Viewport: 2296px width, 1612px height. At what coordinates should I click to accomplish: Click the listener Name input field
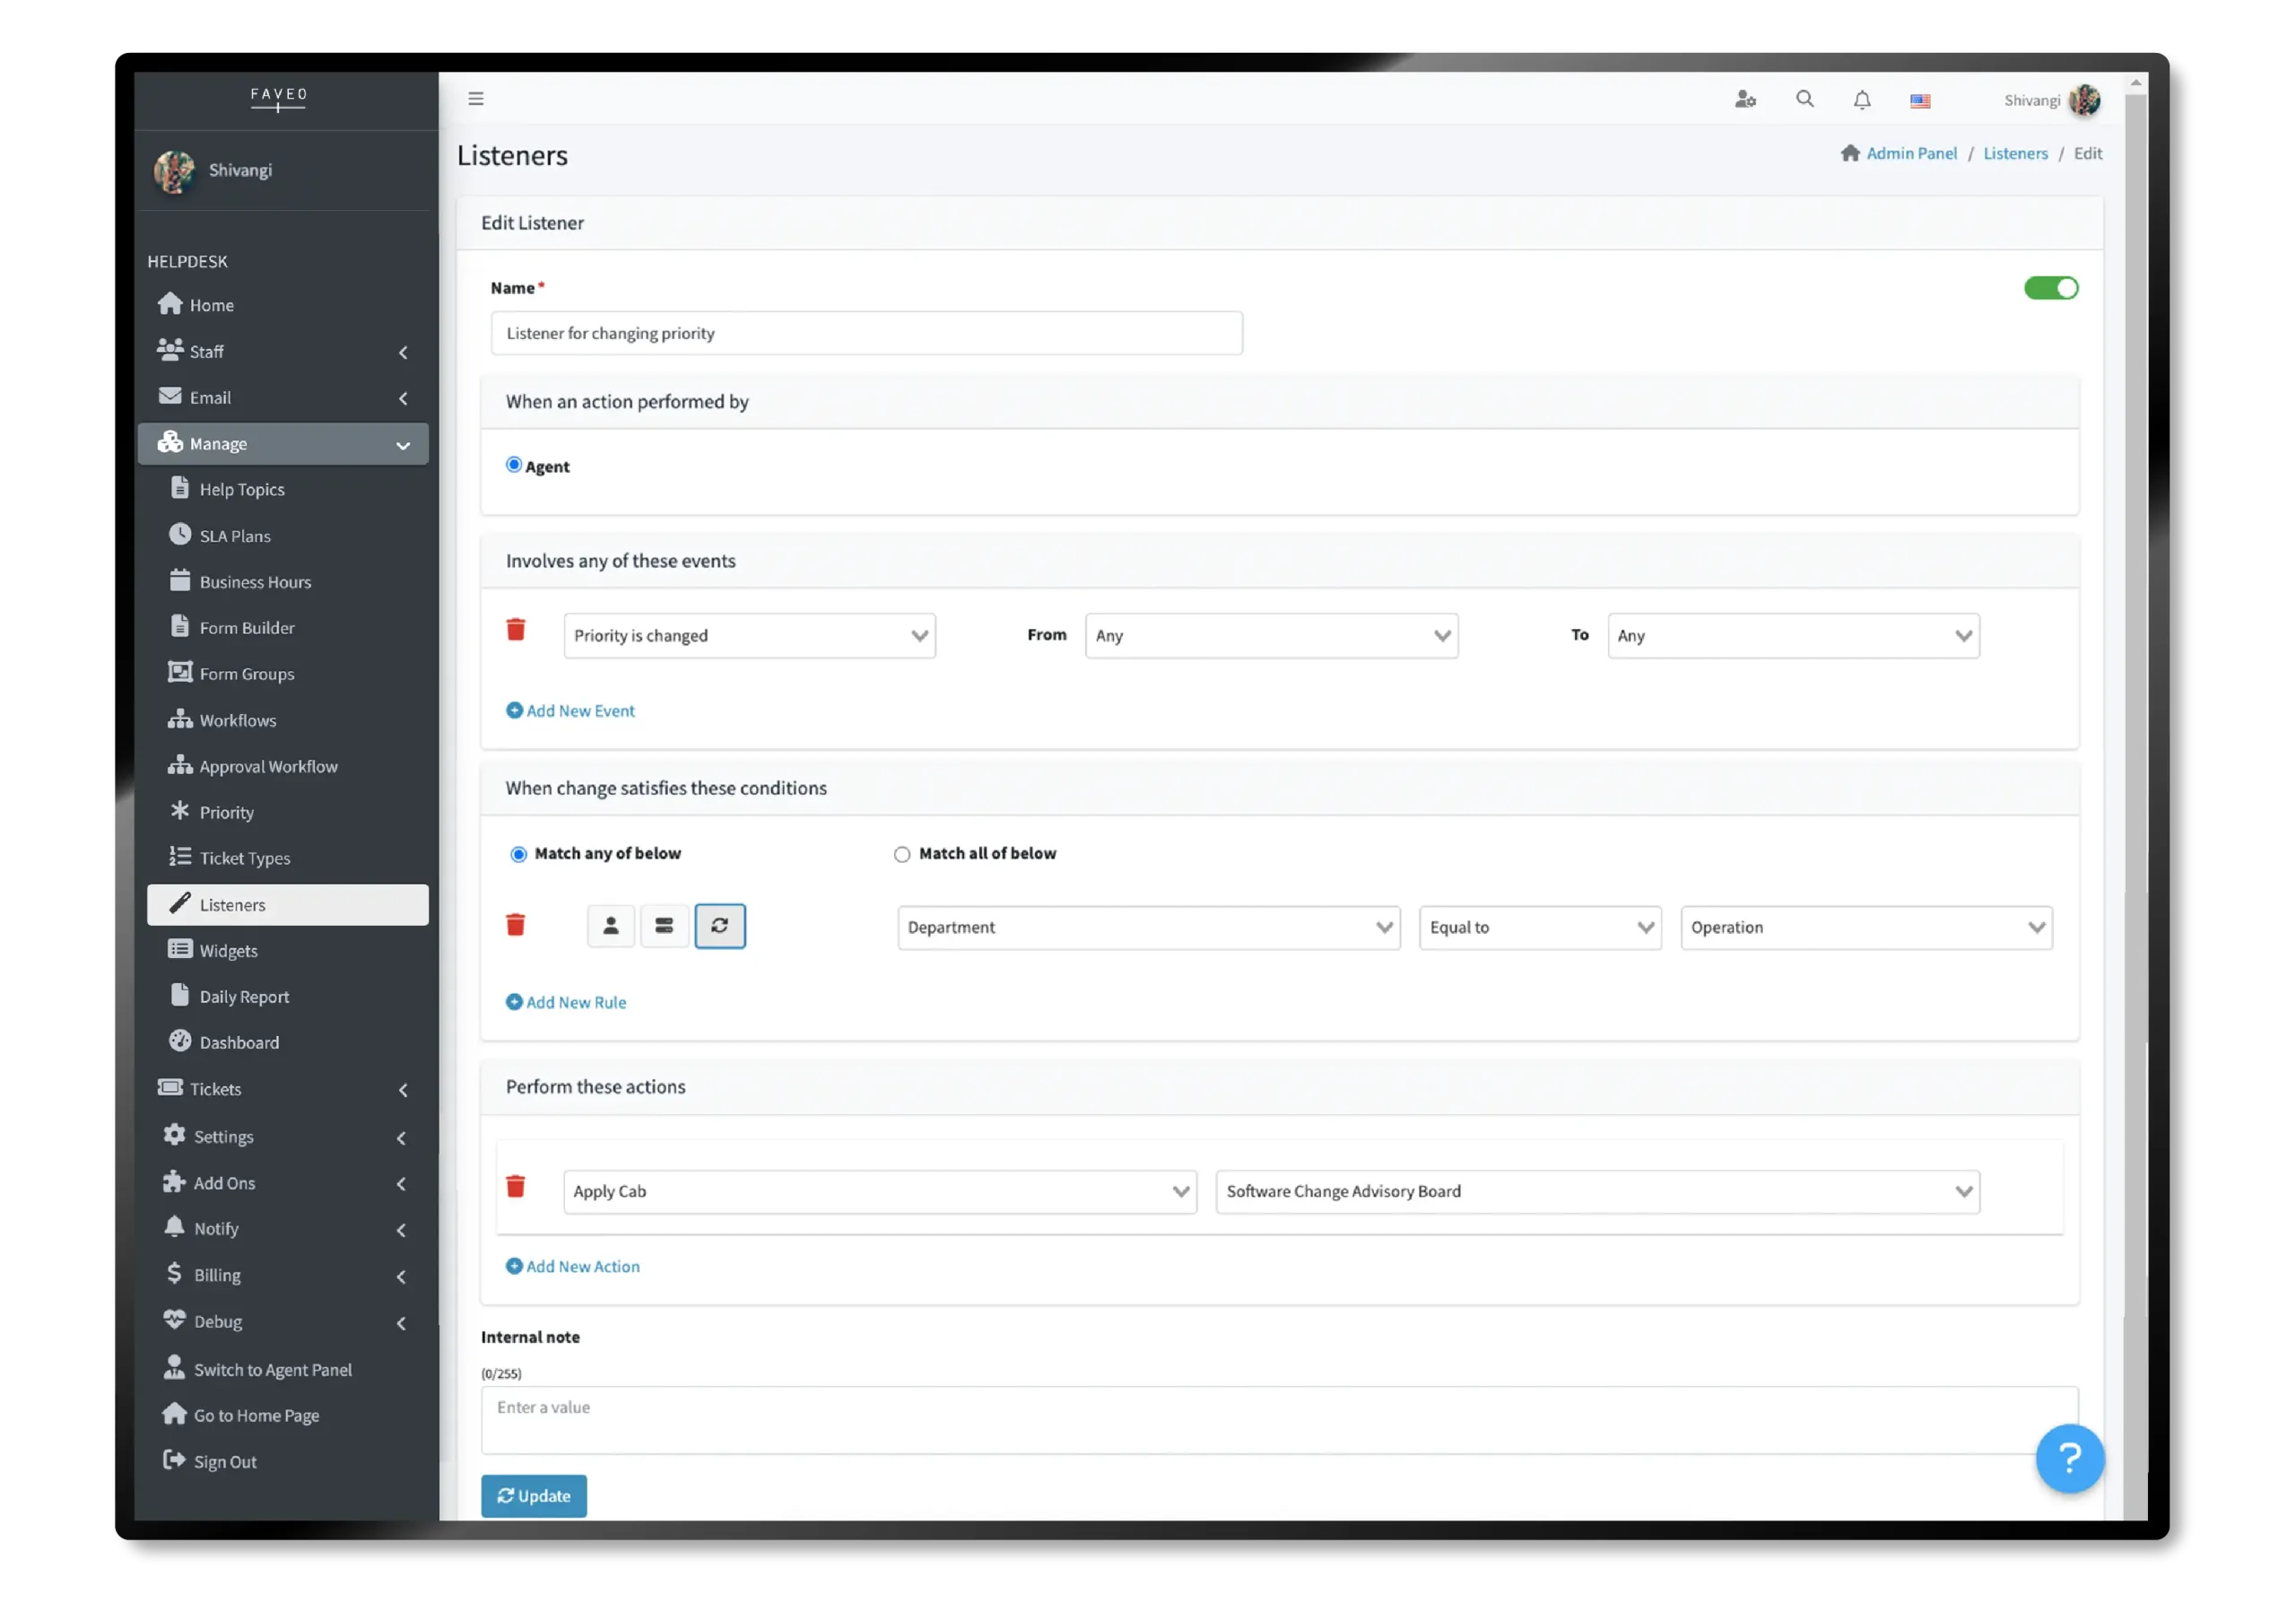point(866,333)
